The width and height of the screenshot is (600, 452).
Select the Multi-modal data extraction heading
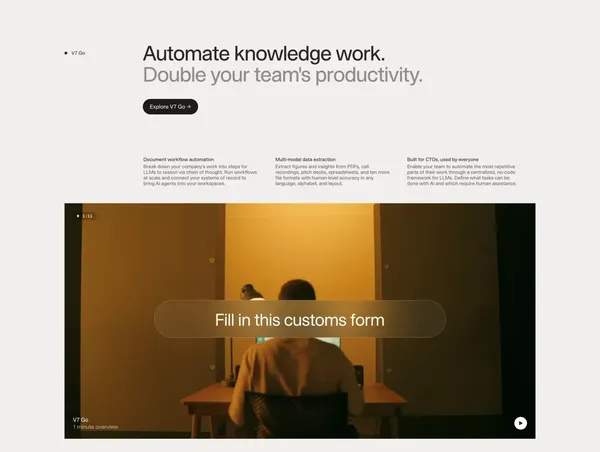305,159
